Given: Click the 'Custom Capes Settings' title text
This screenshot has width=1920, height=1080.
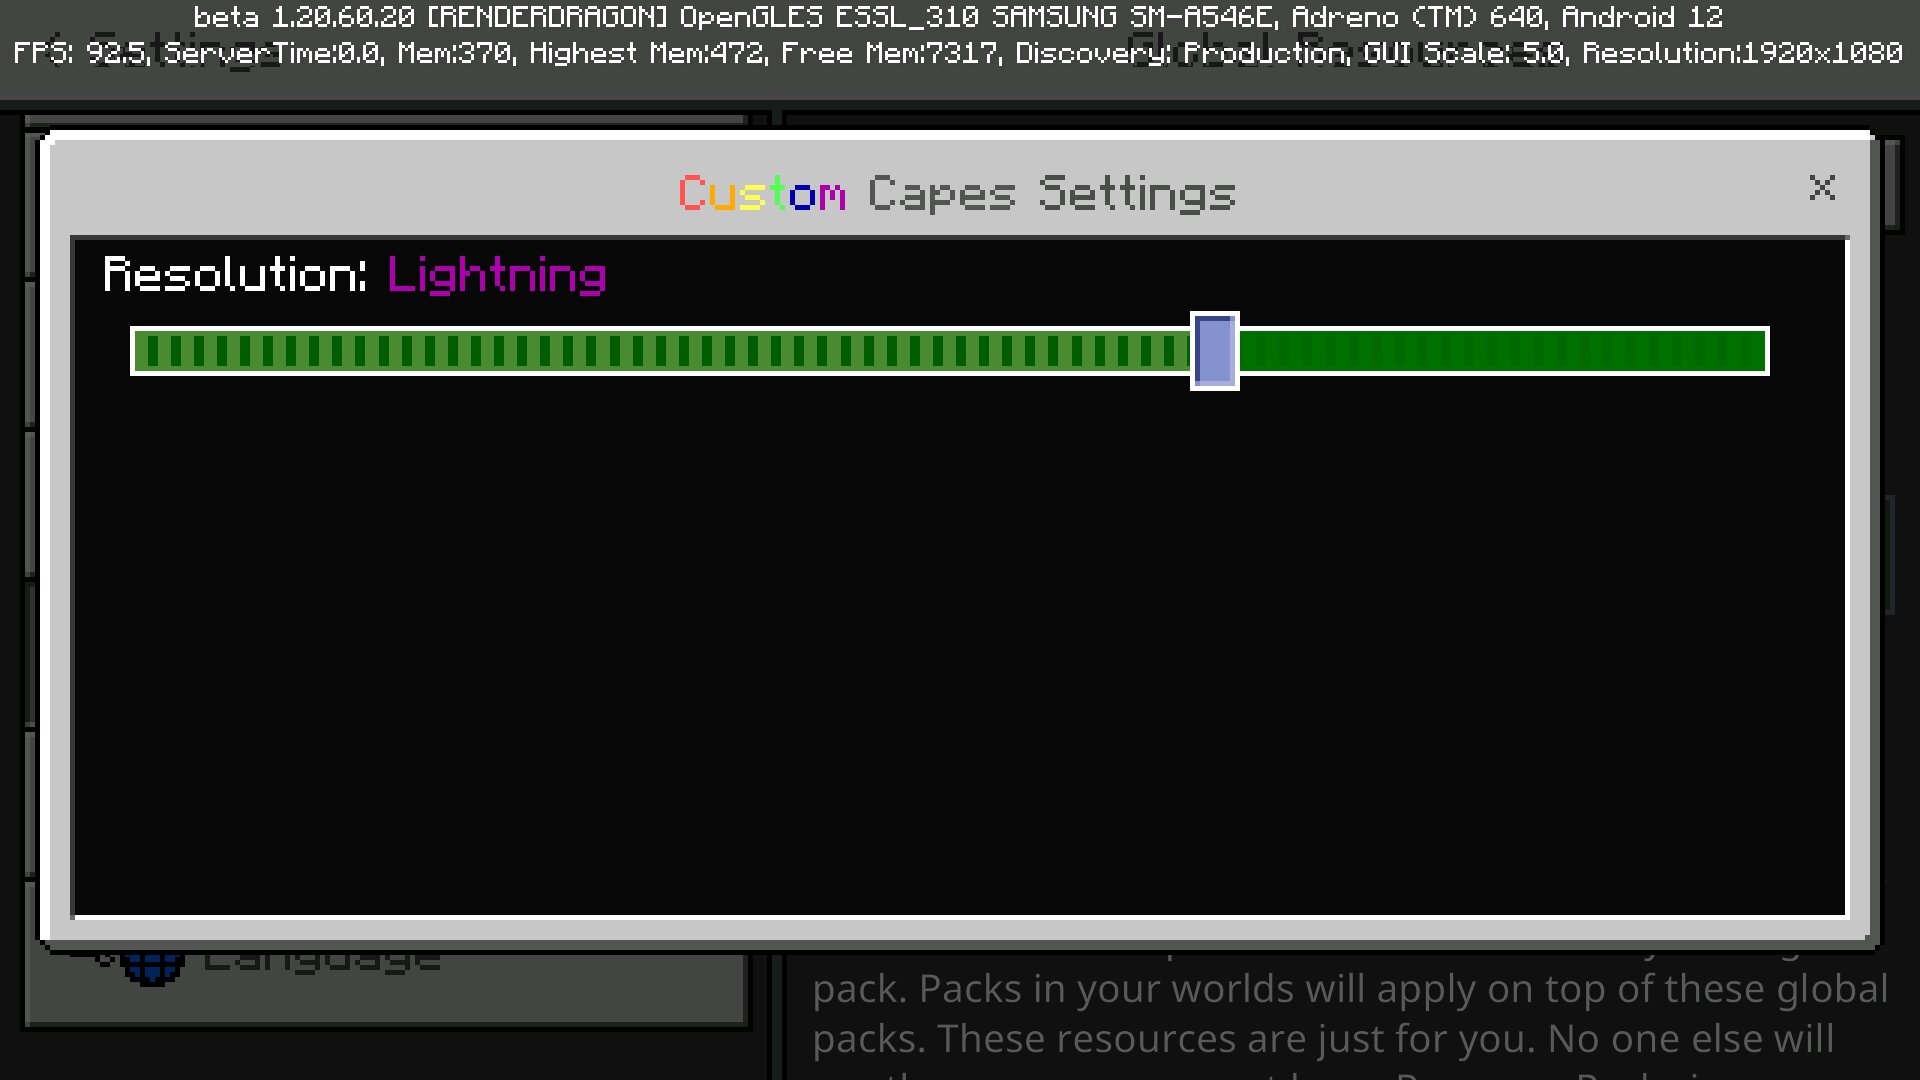Looking at the screenshot, I should click(957, 194).
